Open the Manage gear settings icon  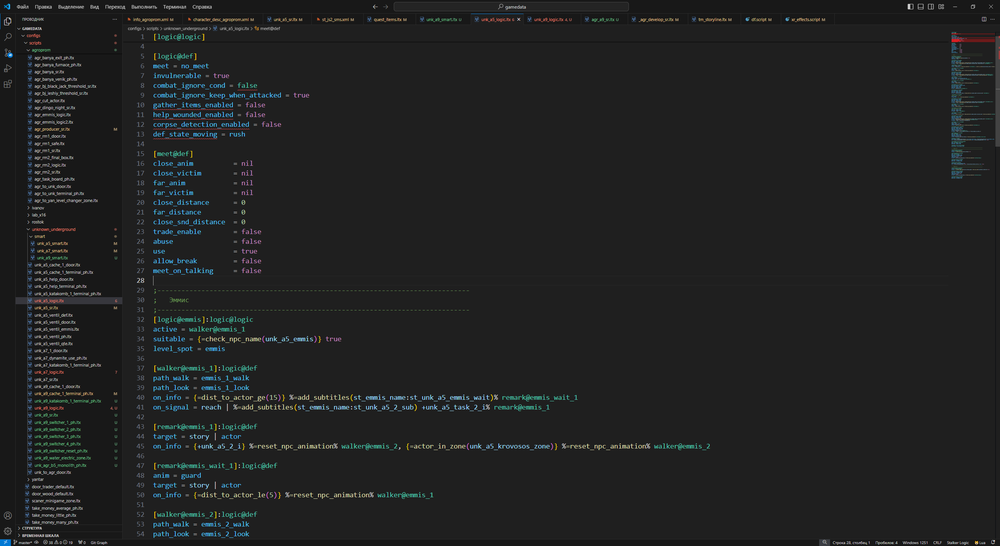[x=8, y=531]
